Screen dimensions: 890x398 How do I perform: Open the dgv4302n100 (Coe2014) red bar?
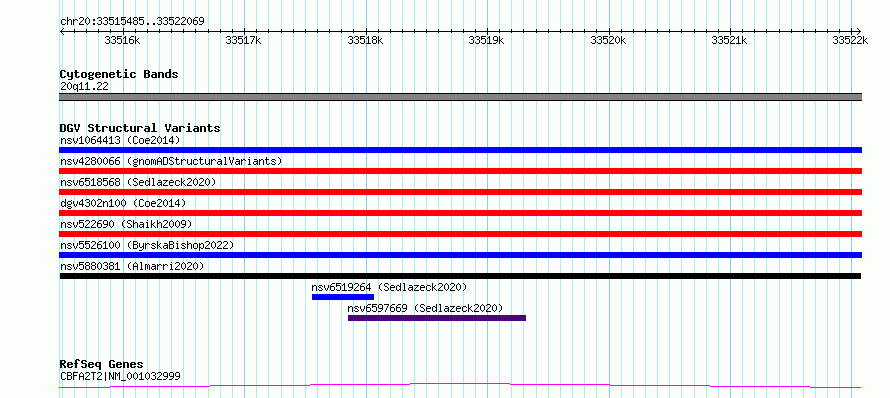point(460,213)
